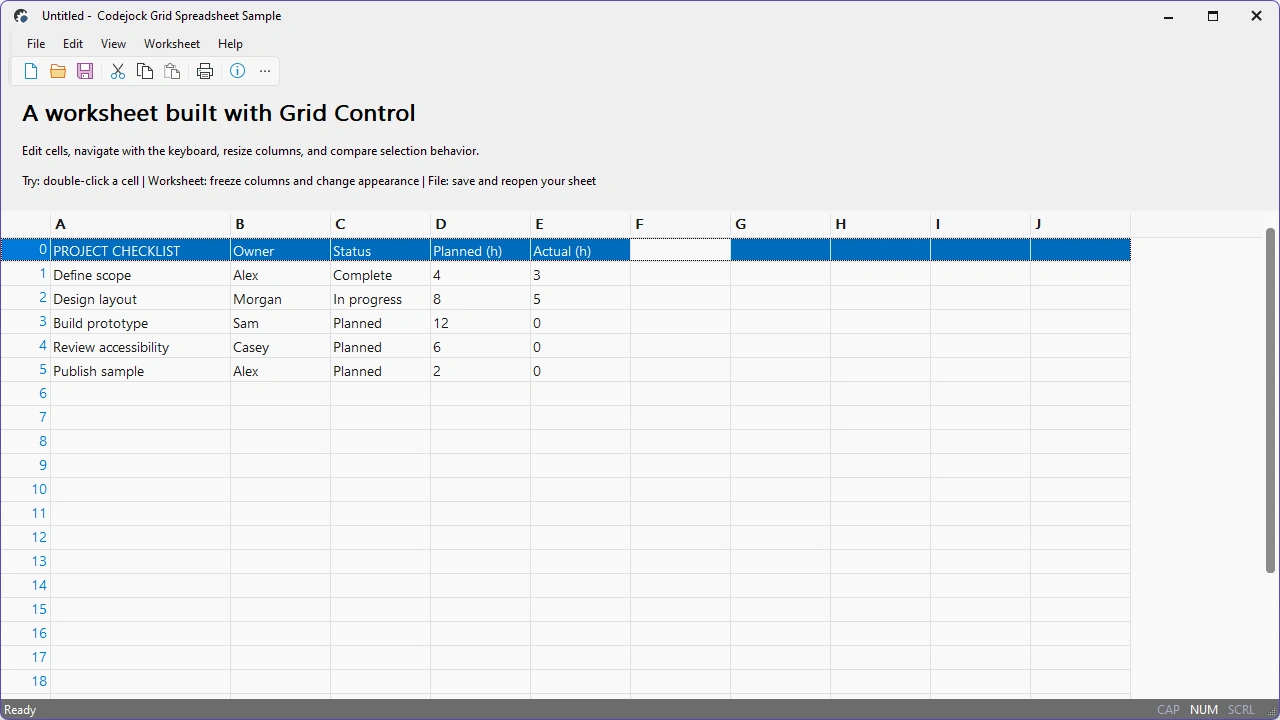Viewport: 1280px width, 720px height.
Task: Click the empty active cell in column F row 0
Action: 680,250
